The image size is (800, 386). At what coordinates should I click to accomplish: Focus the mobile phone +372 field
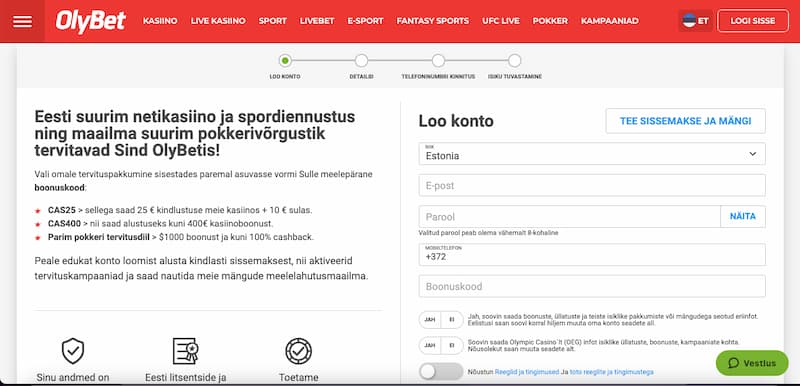click(x=592, y=254)
